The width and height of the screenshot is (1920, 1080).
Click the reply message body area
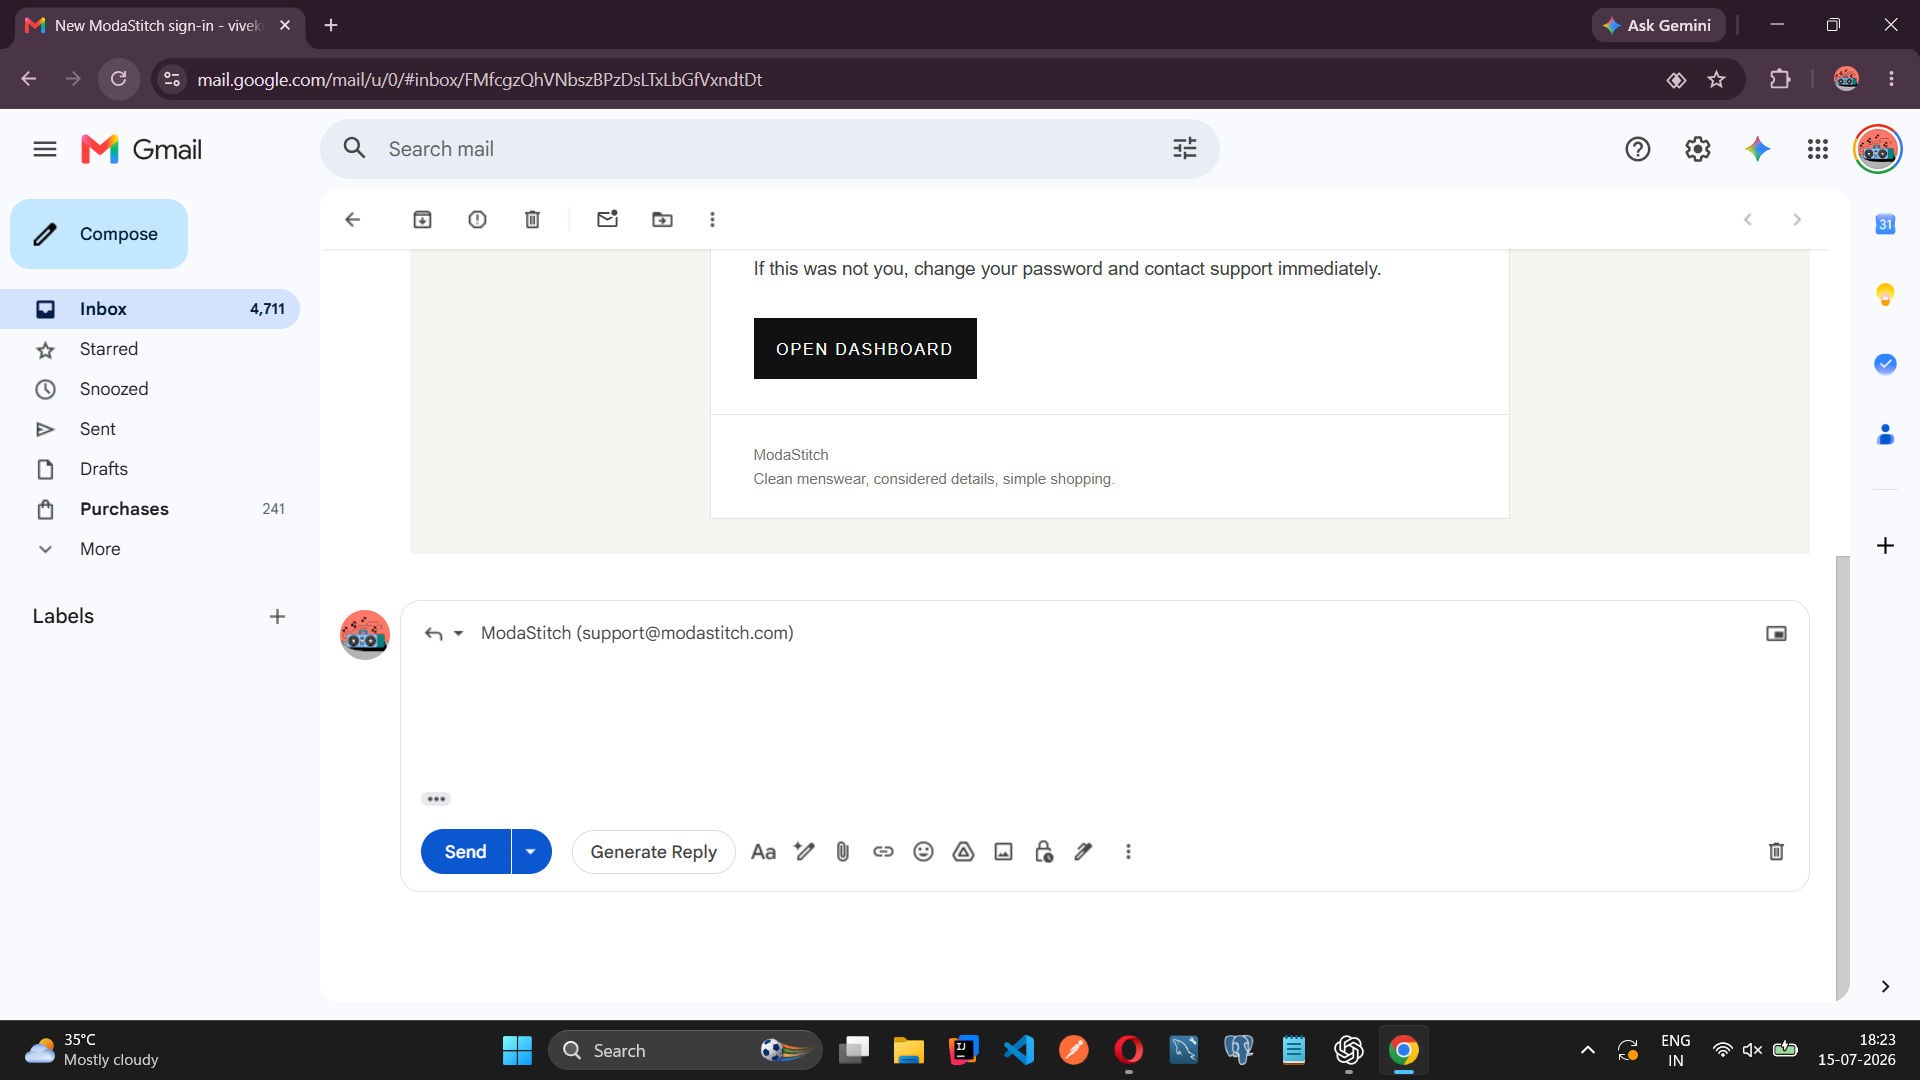click(x=1105, y=720)
